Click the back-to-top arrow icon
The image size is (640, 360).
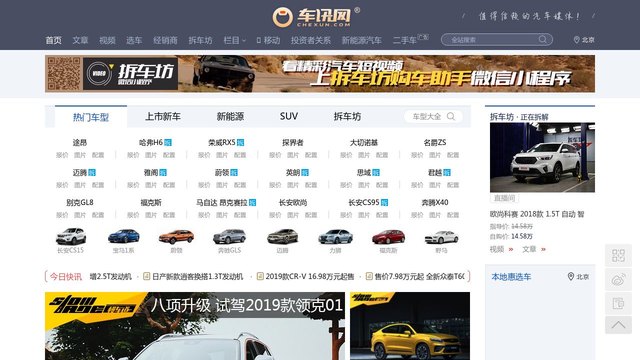(618, 325)
